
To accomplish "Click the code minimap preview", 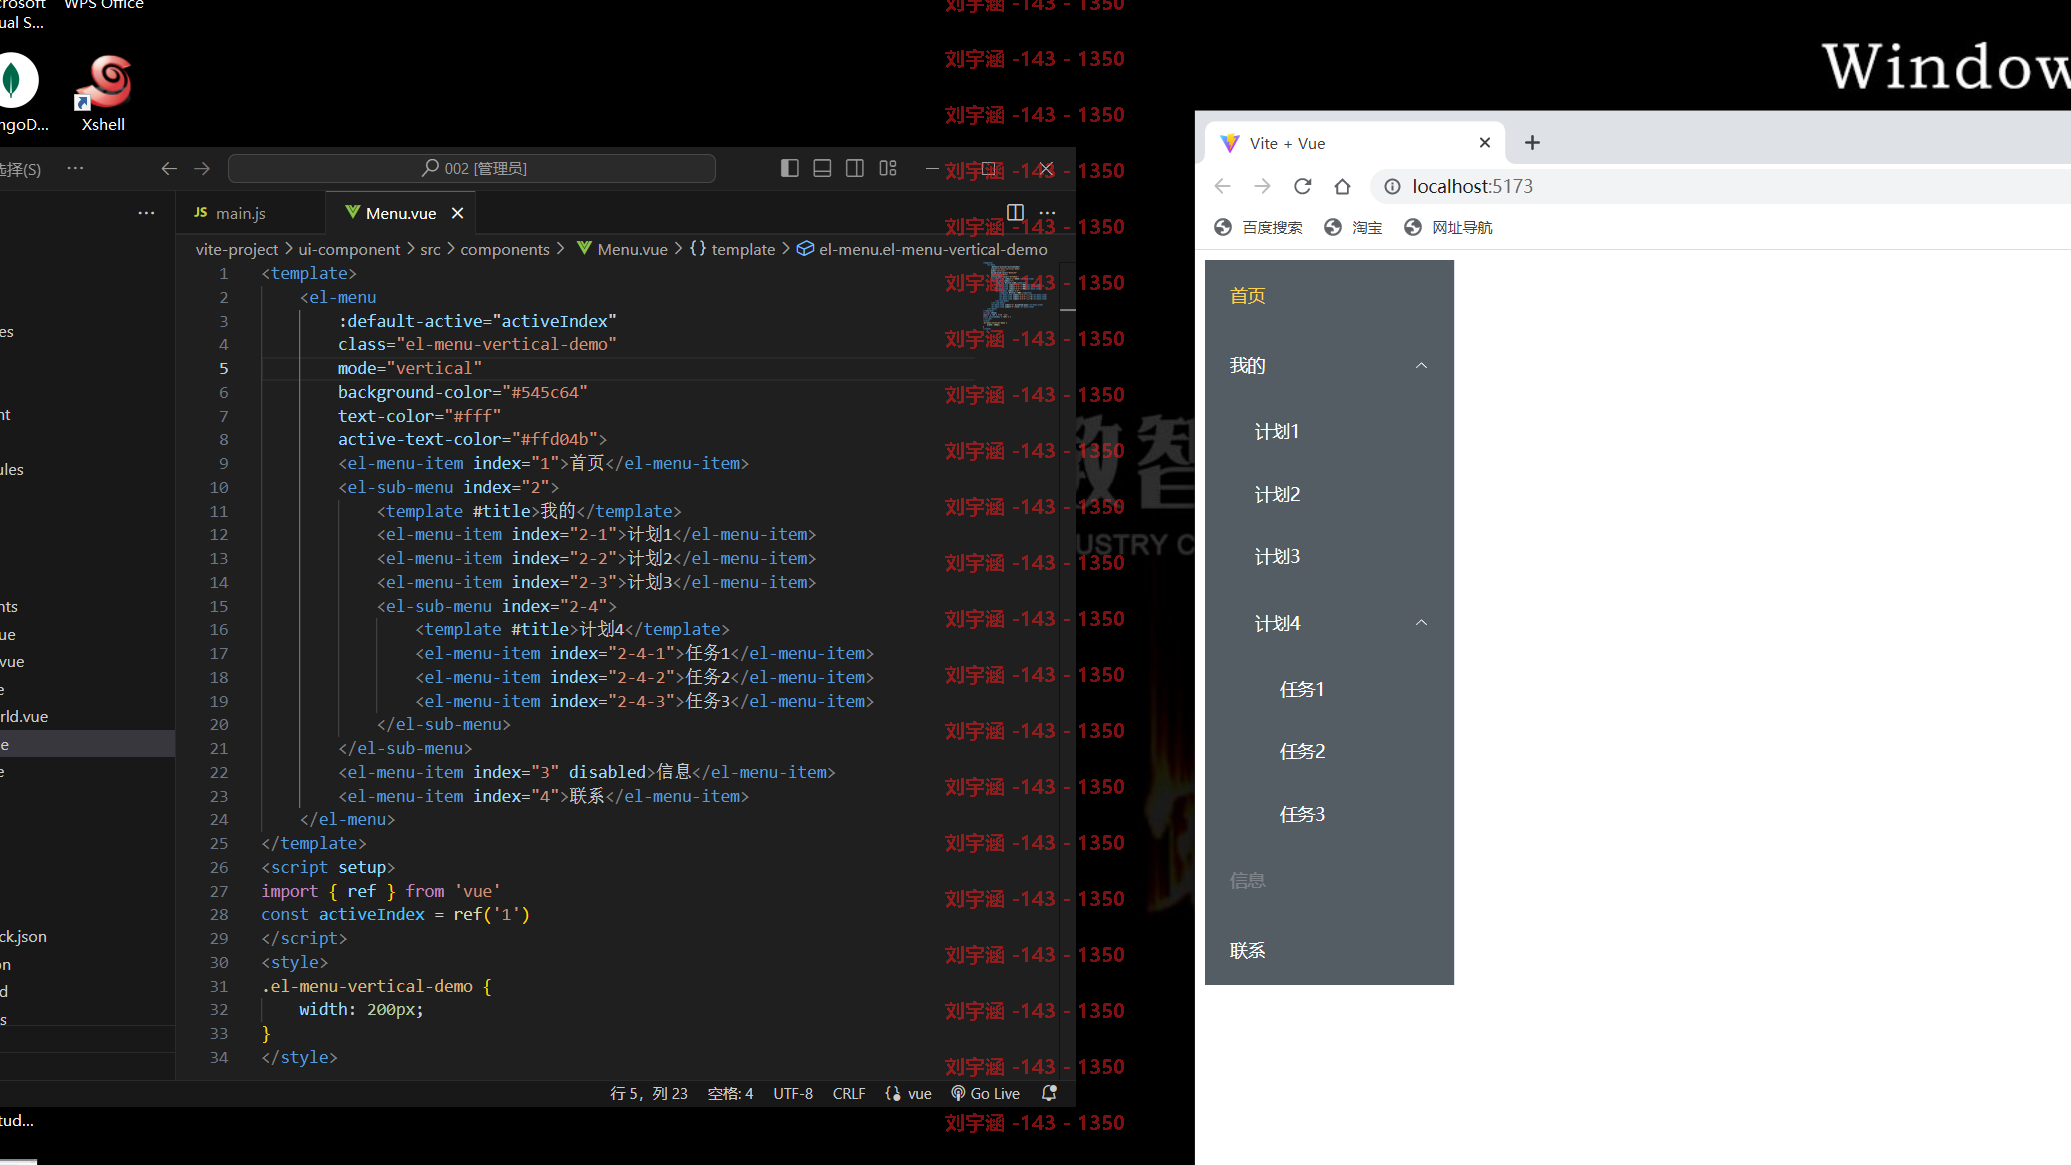I will pyautogui.click(x=1016, y=295).
